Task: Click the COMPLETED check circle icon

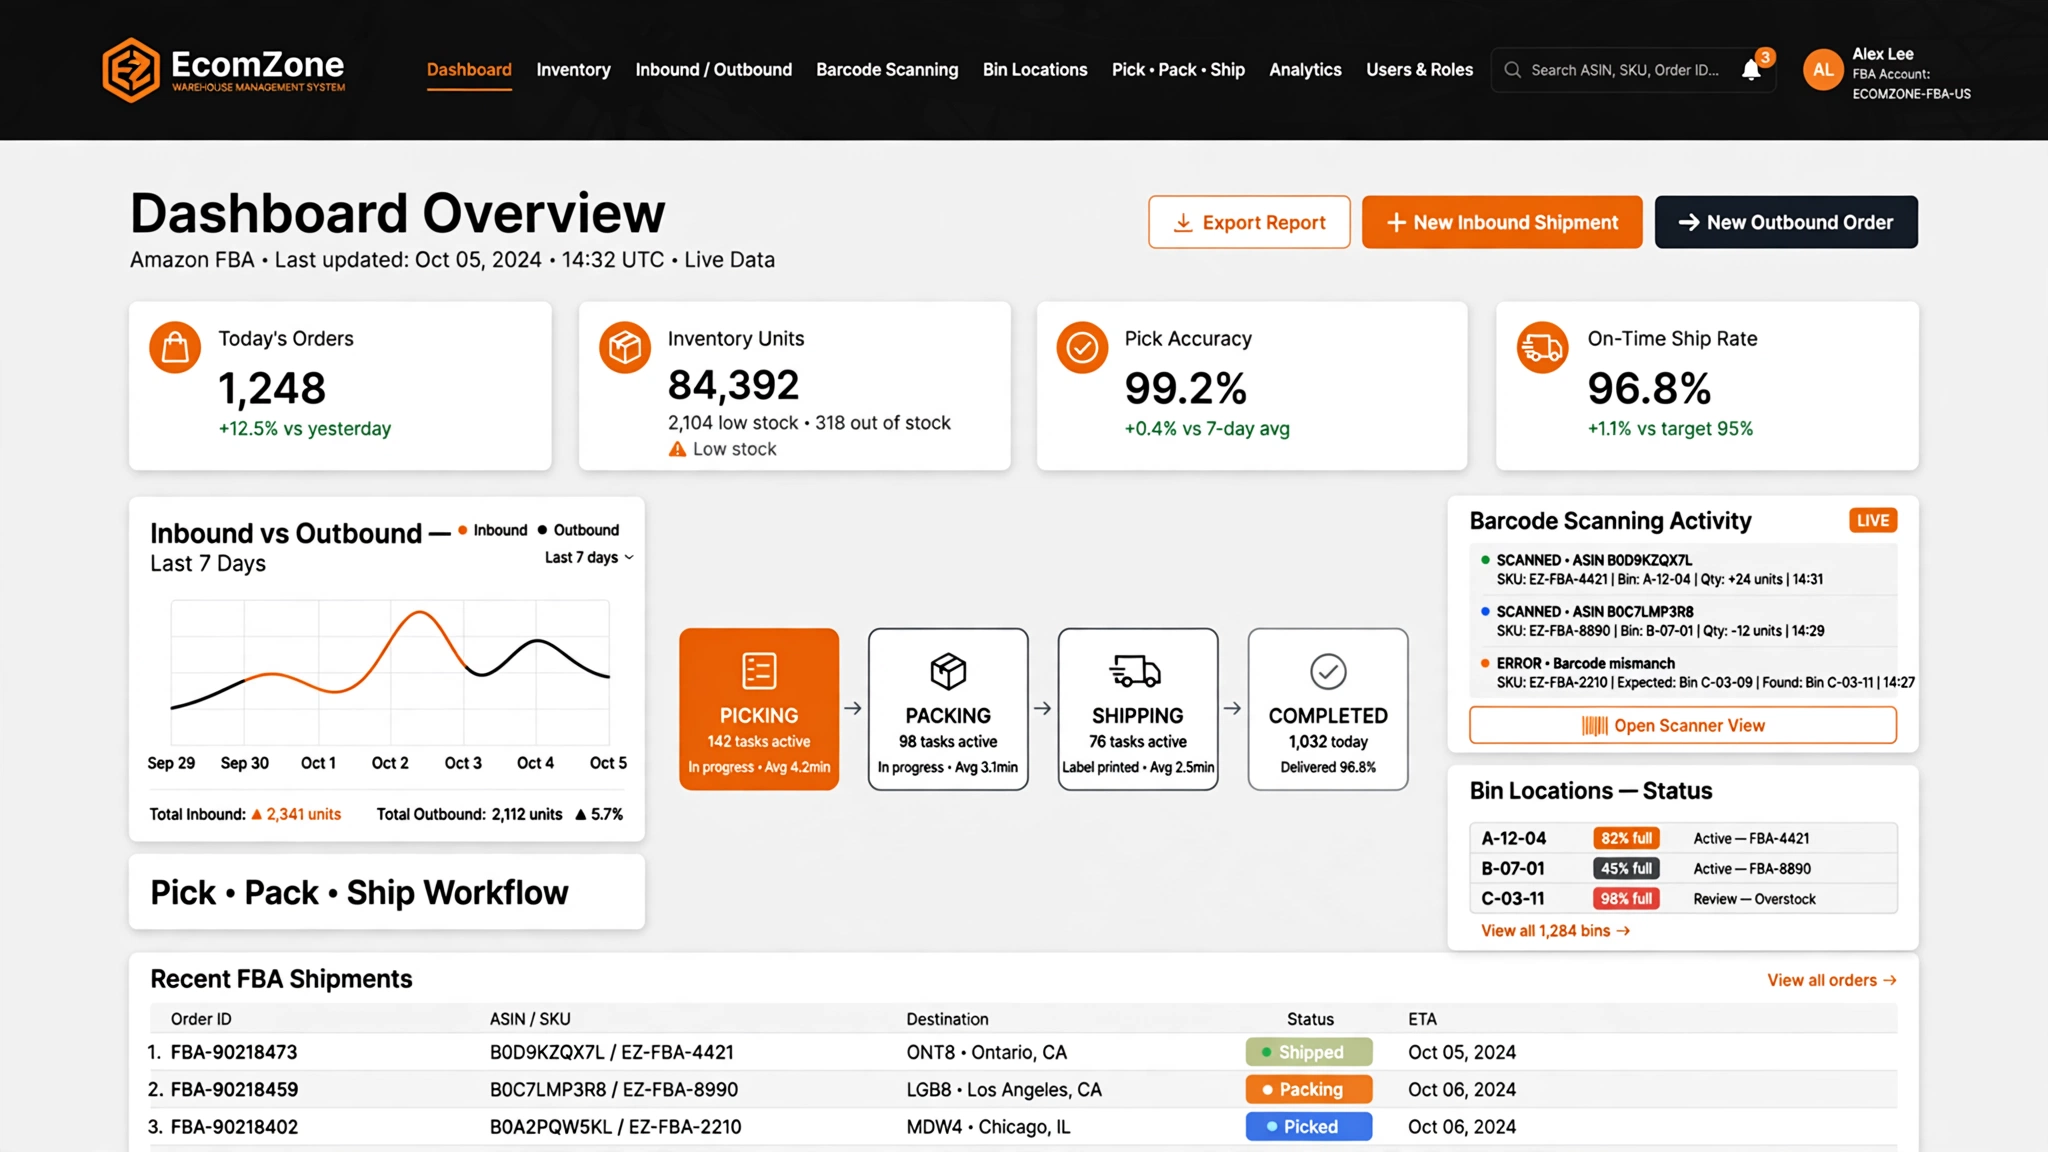Action: point(1328,671)
